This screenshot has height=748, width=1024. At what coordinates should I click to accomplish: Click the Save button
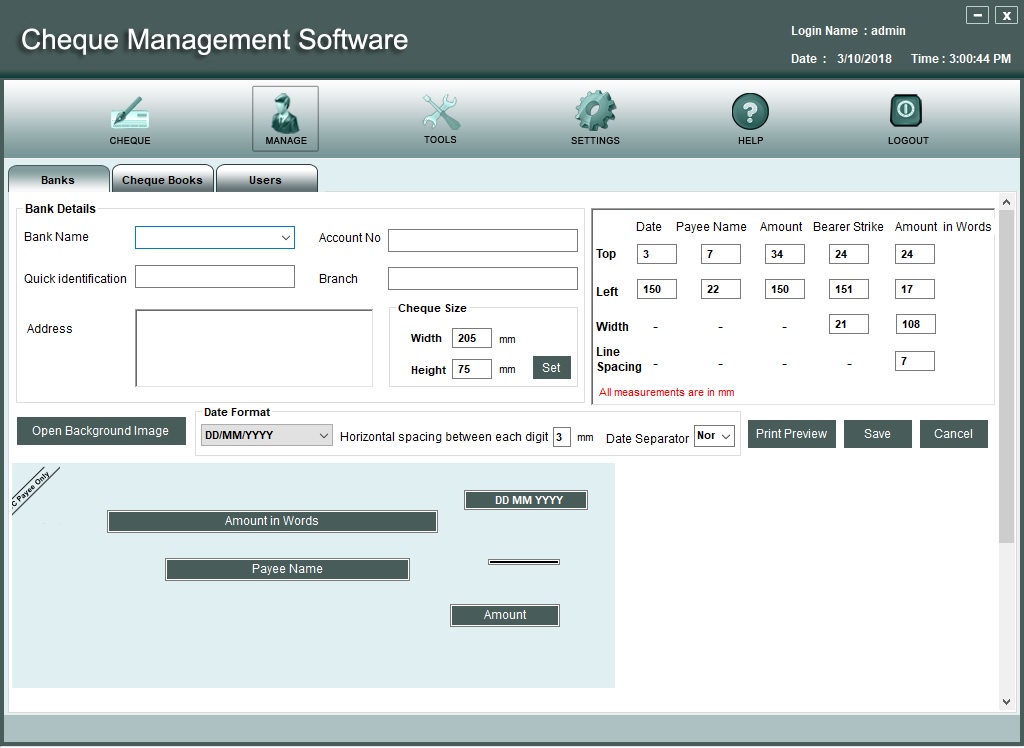click(x=877, y=434)
